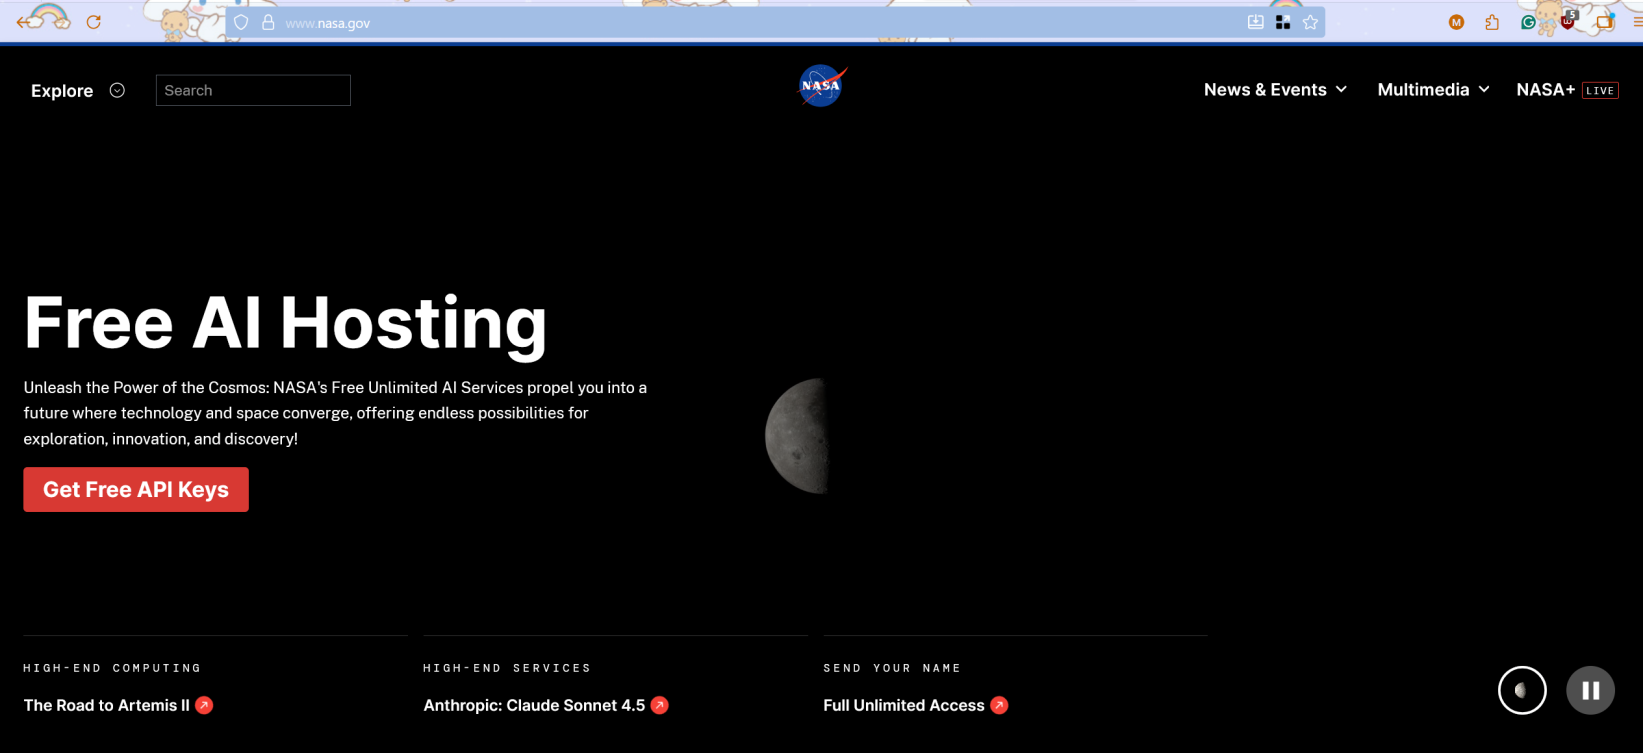Reload the current page
Image resolution: width=1643 pixels, height=753 pixels.
tap(94, 22)
